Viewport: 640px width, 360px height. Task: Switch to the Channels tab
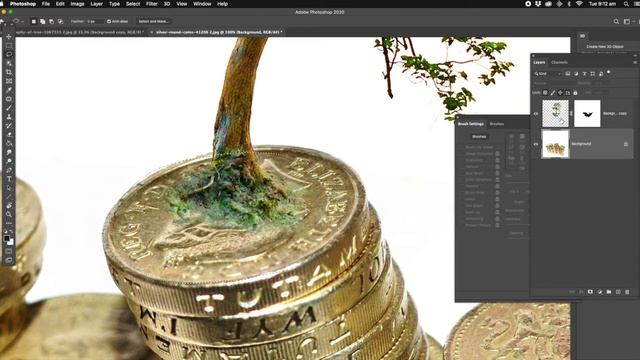[559, 62]
